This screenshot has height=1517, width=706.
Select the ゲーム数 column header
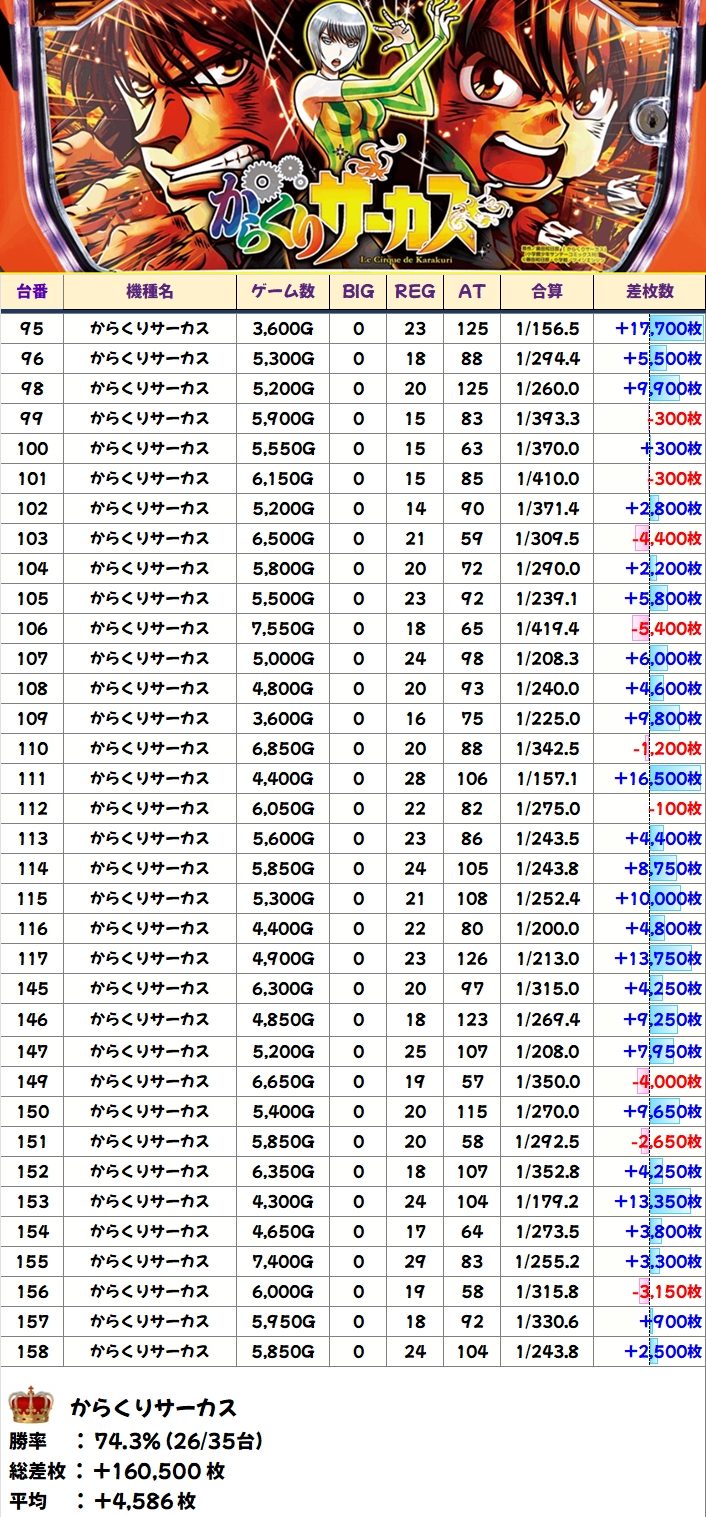283,291
